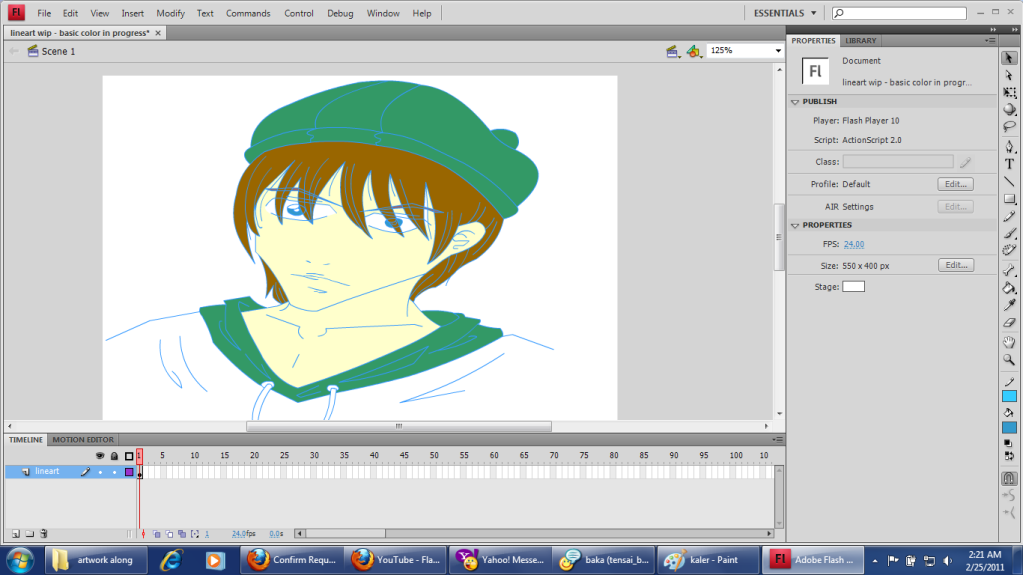Open the Commands menu
1023x575 pixels.
point(248,13)
